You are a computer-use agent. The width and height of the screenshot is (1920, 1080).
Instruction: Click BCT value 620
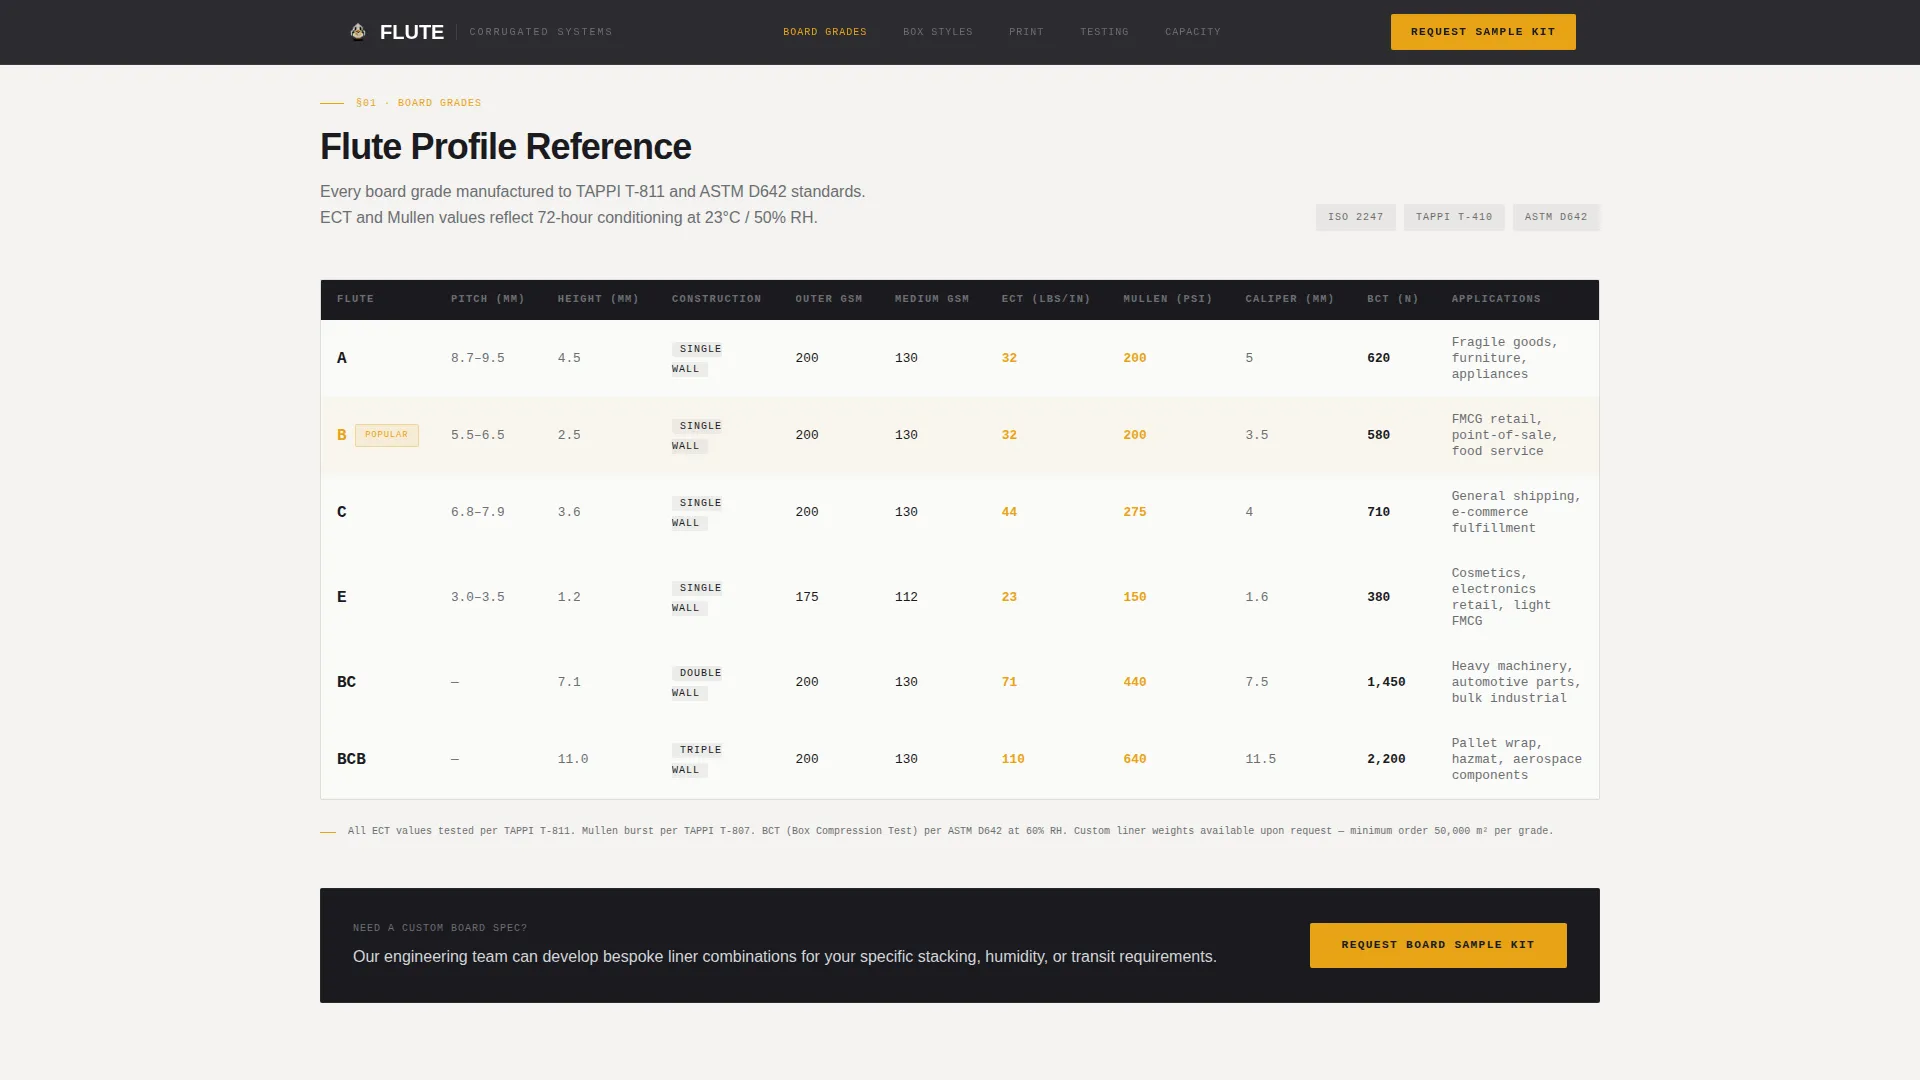[1379, 358]
